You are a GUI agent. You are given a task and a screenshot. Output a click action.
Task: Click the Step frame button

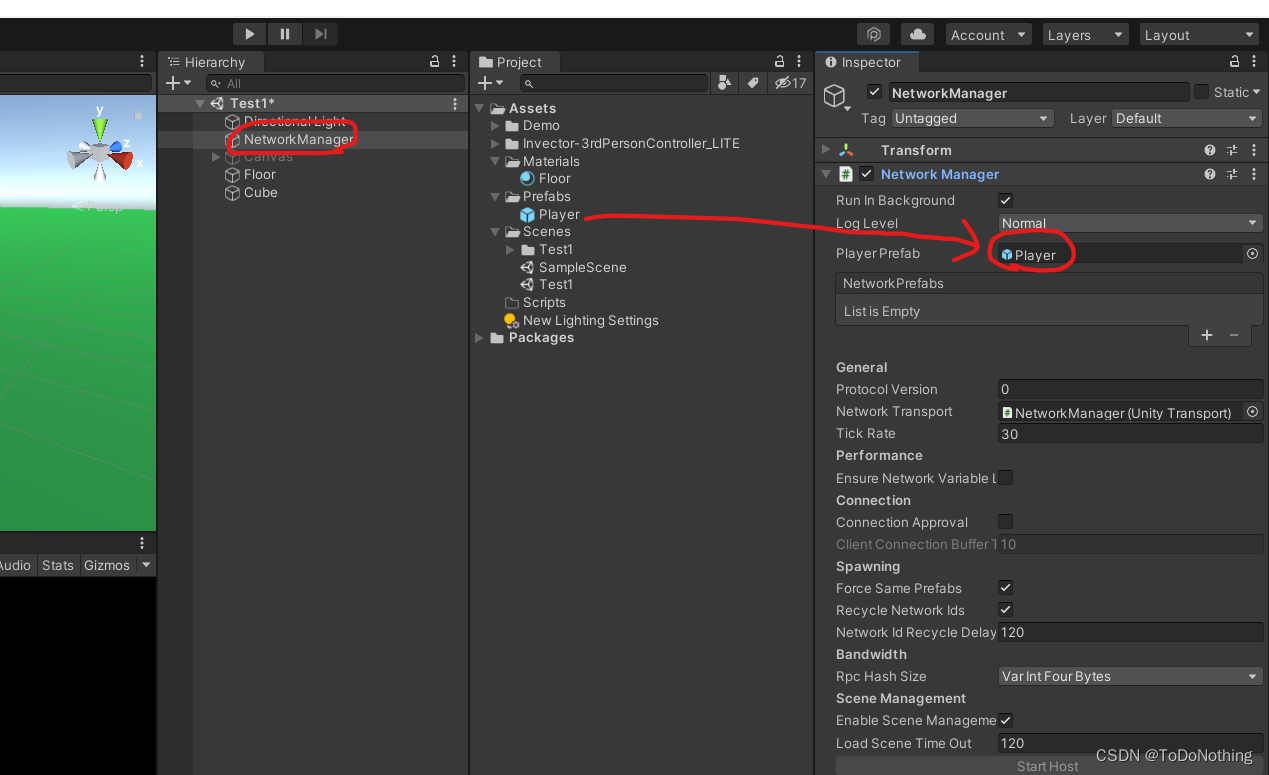point(320,34)
